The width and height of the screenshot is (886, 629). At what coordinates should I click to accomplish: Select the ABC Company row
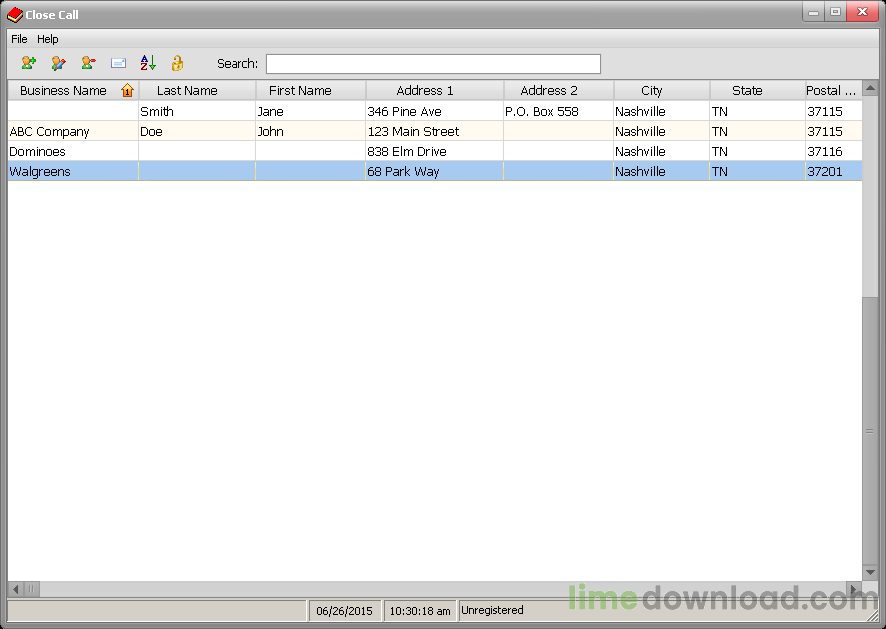435,131
